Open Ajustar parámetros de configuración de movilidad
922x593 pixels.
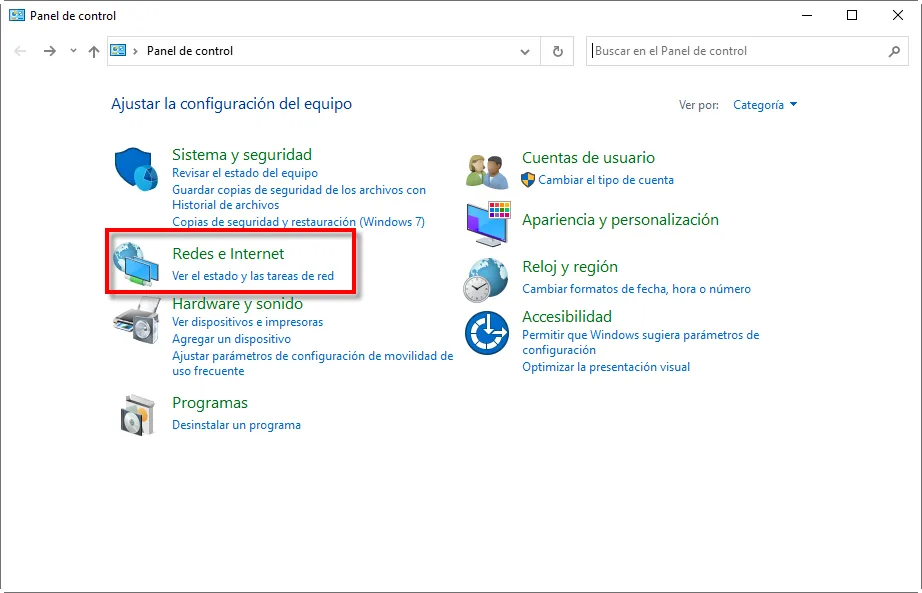pos(312,364)
